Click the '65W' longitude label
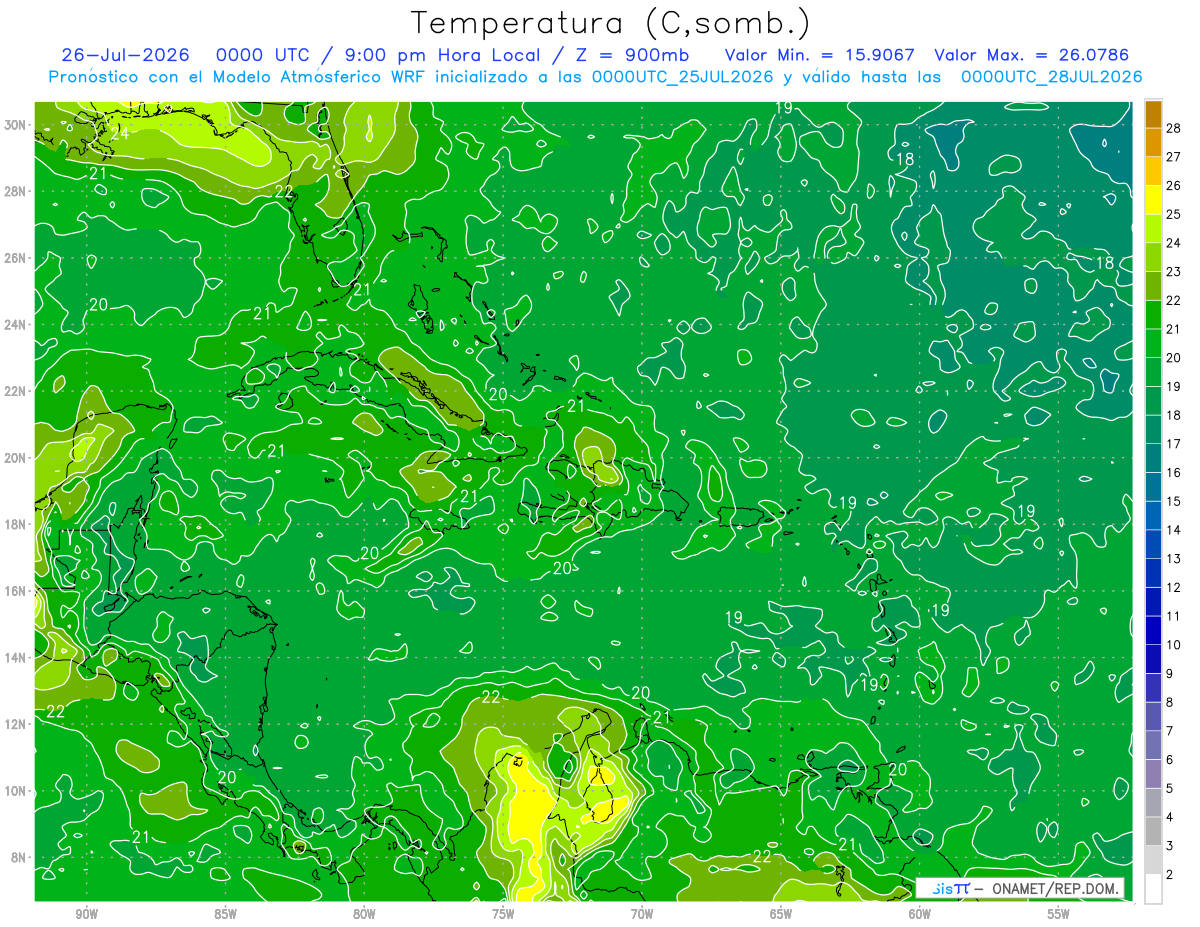The image size is (1200, 927). tap(781, 914)
